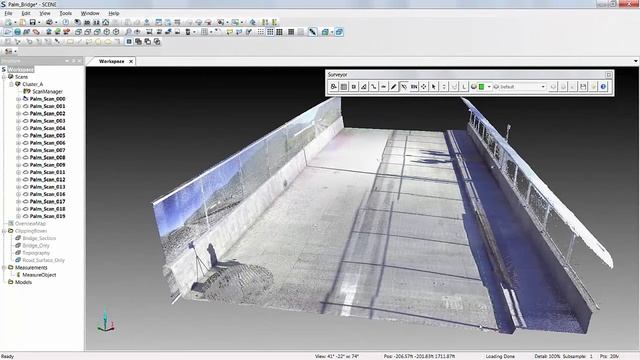Expand the Palm_Scan_000 tree node

(x=18, y=99)
